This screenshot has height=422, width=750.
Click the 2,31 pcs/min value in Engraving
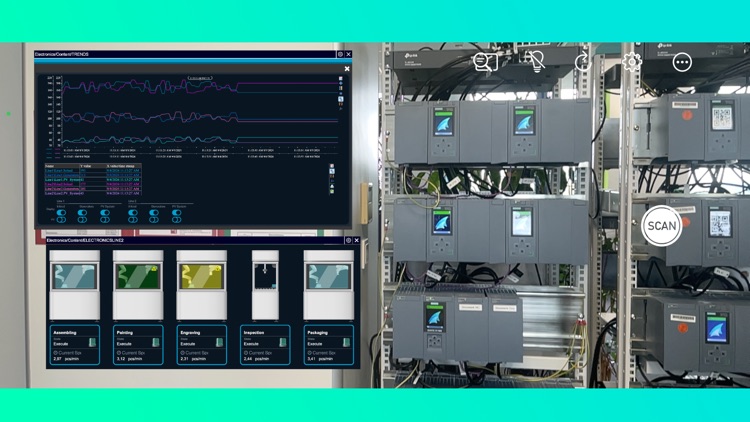193,359
